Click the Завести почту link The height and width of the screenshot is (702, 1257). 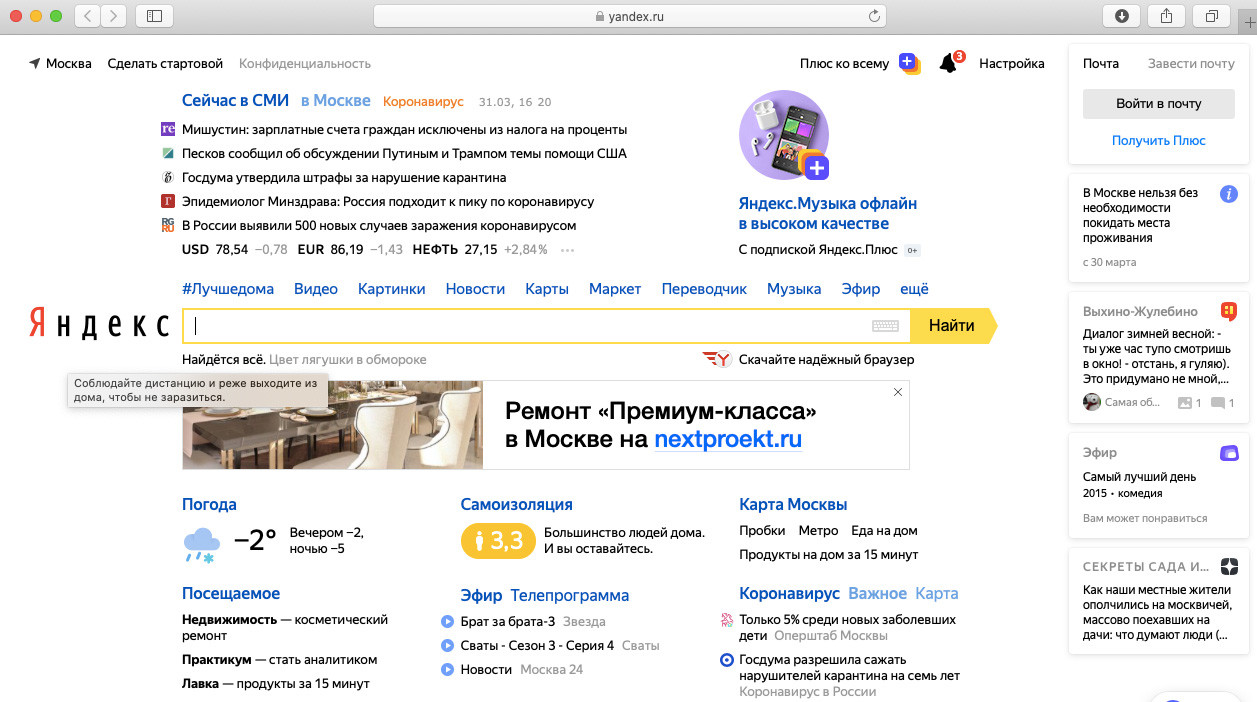point(1191,63)
